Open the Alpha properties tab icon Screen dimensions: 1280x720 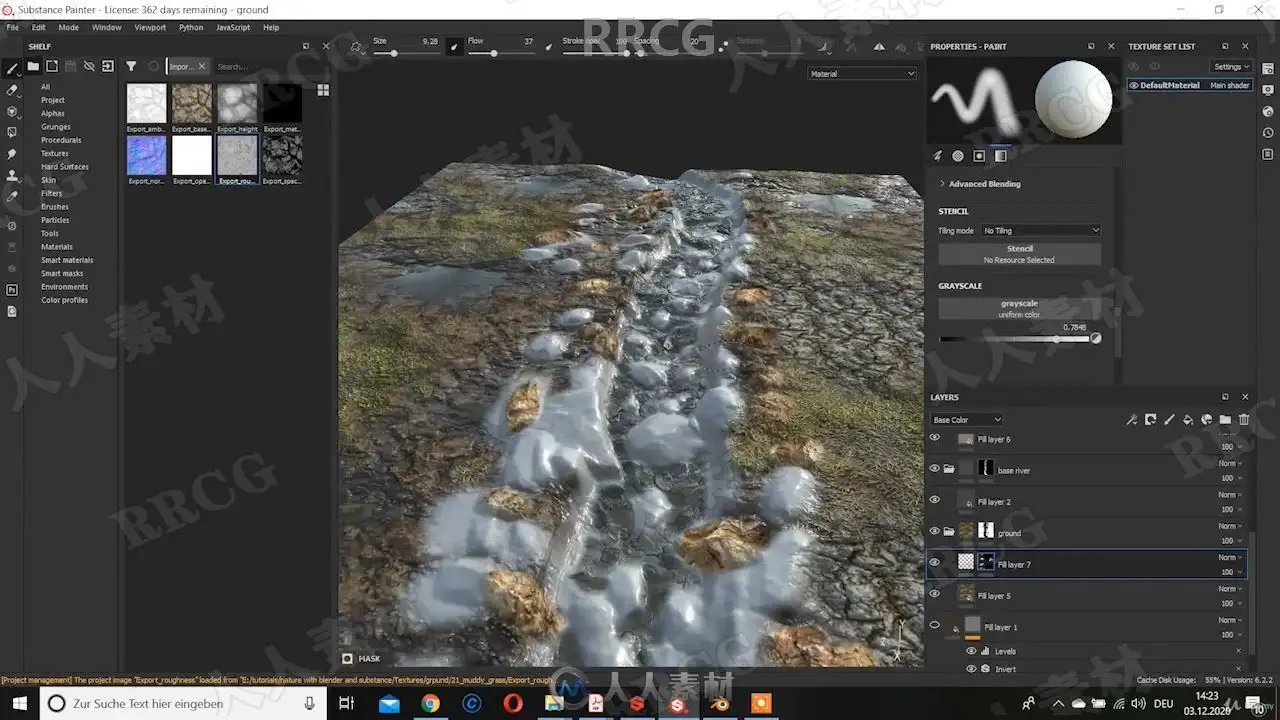point(958,156)
